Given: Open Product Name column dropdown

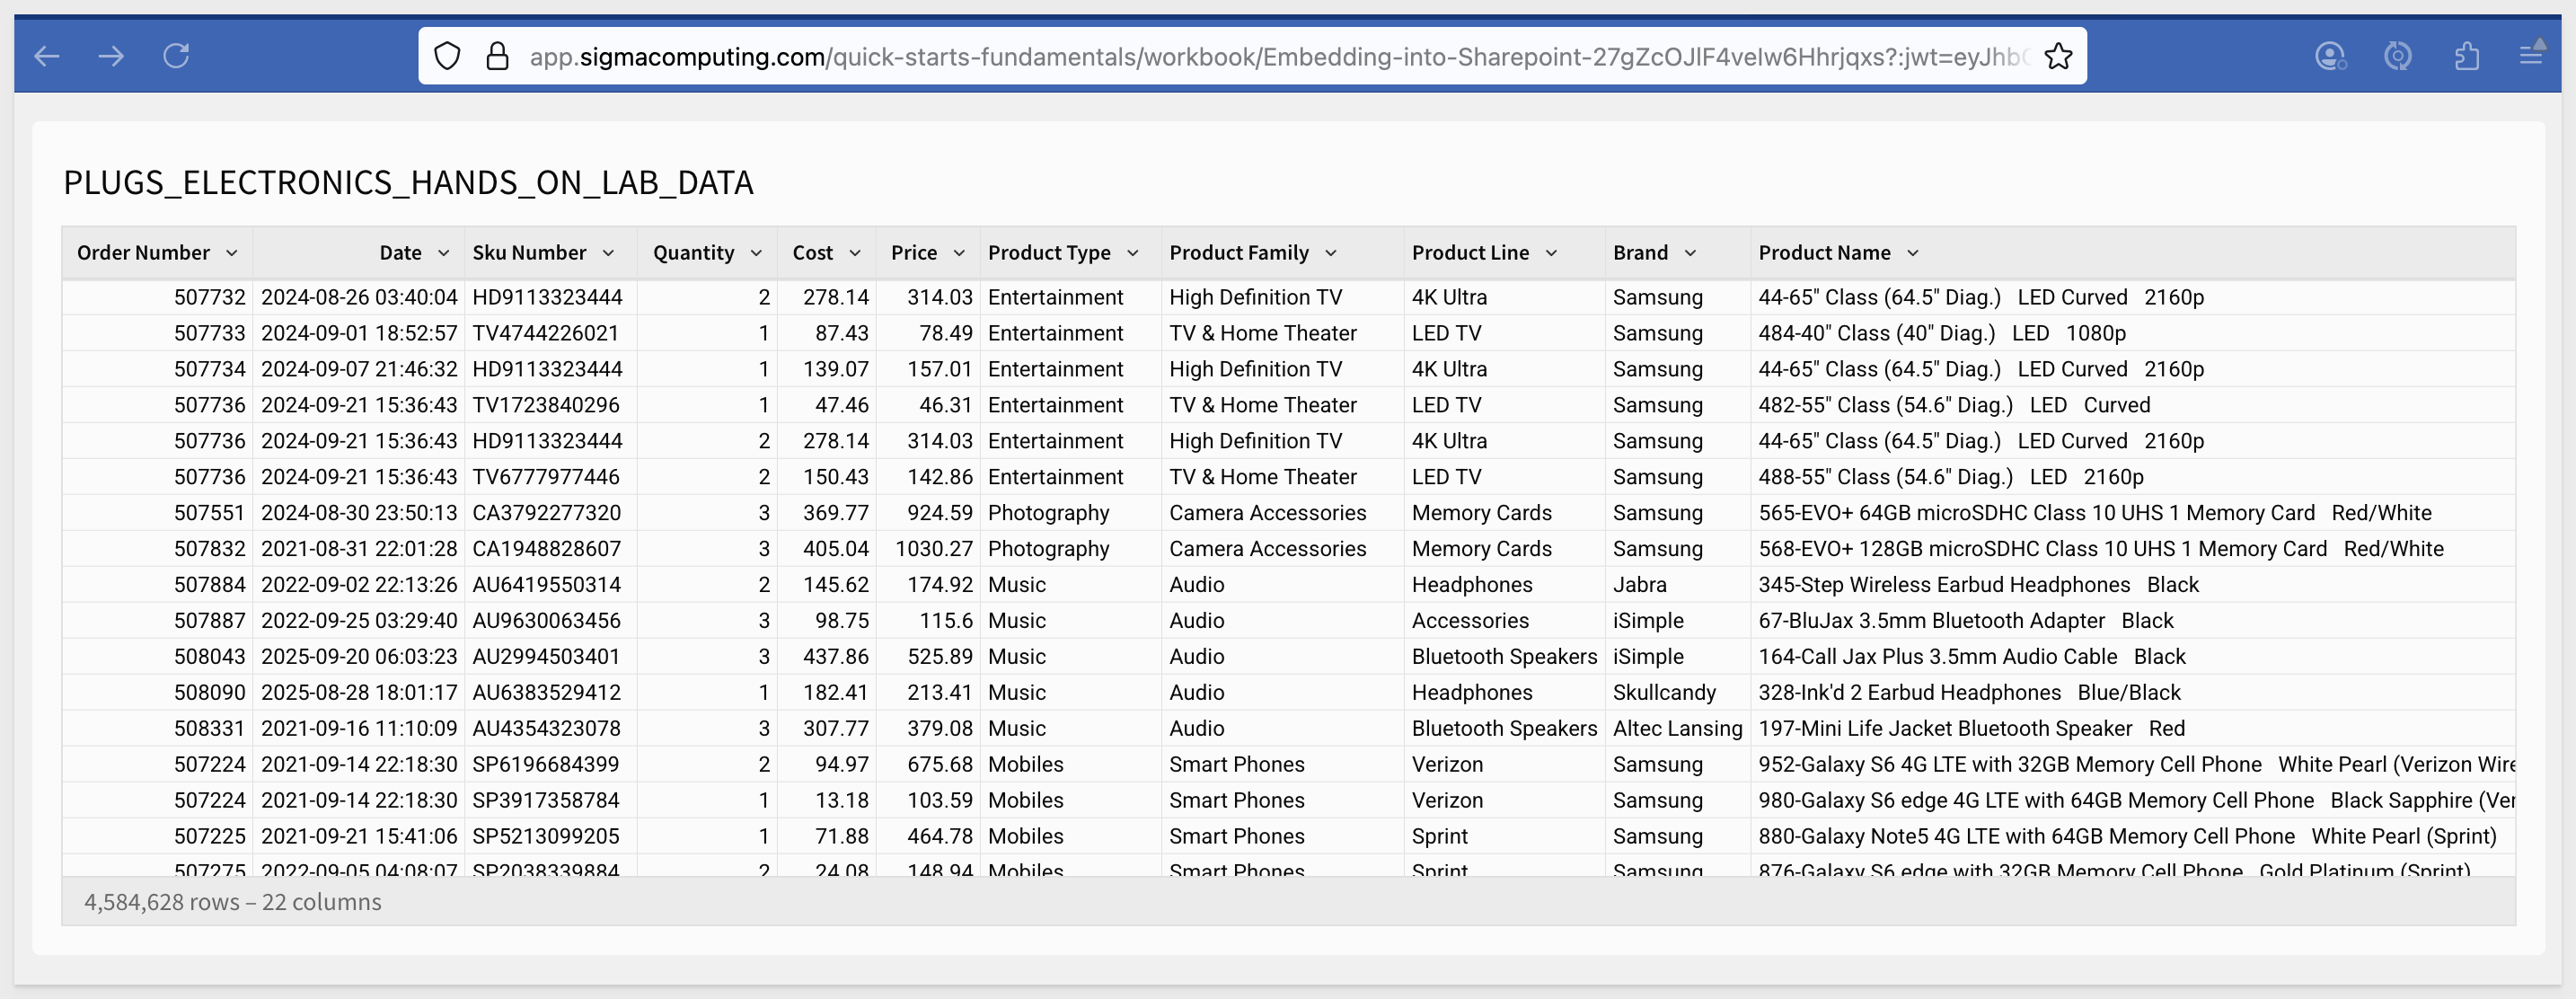Looking at the screenshot, I should point(1912,253).
